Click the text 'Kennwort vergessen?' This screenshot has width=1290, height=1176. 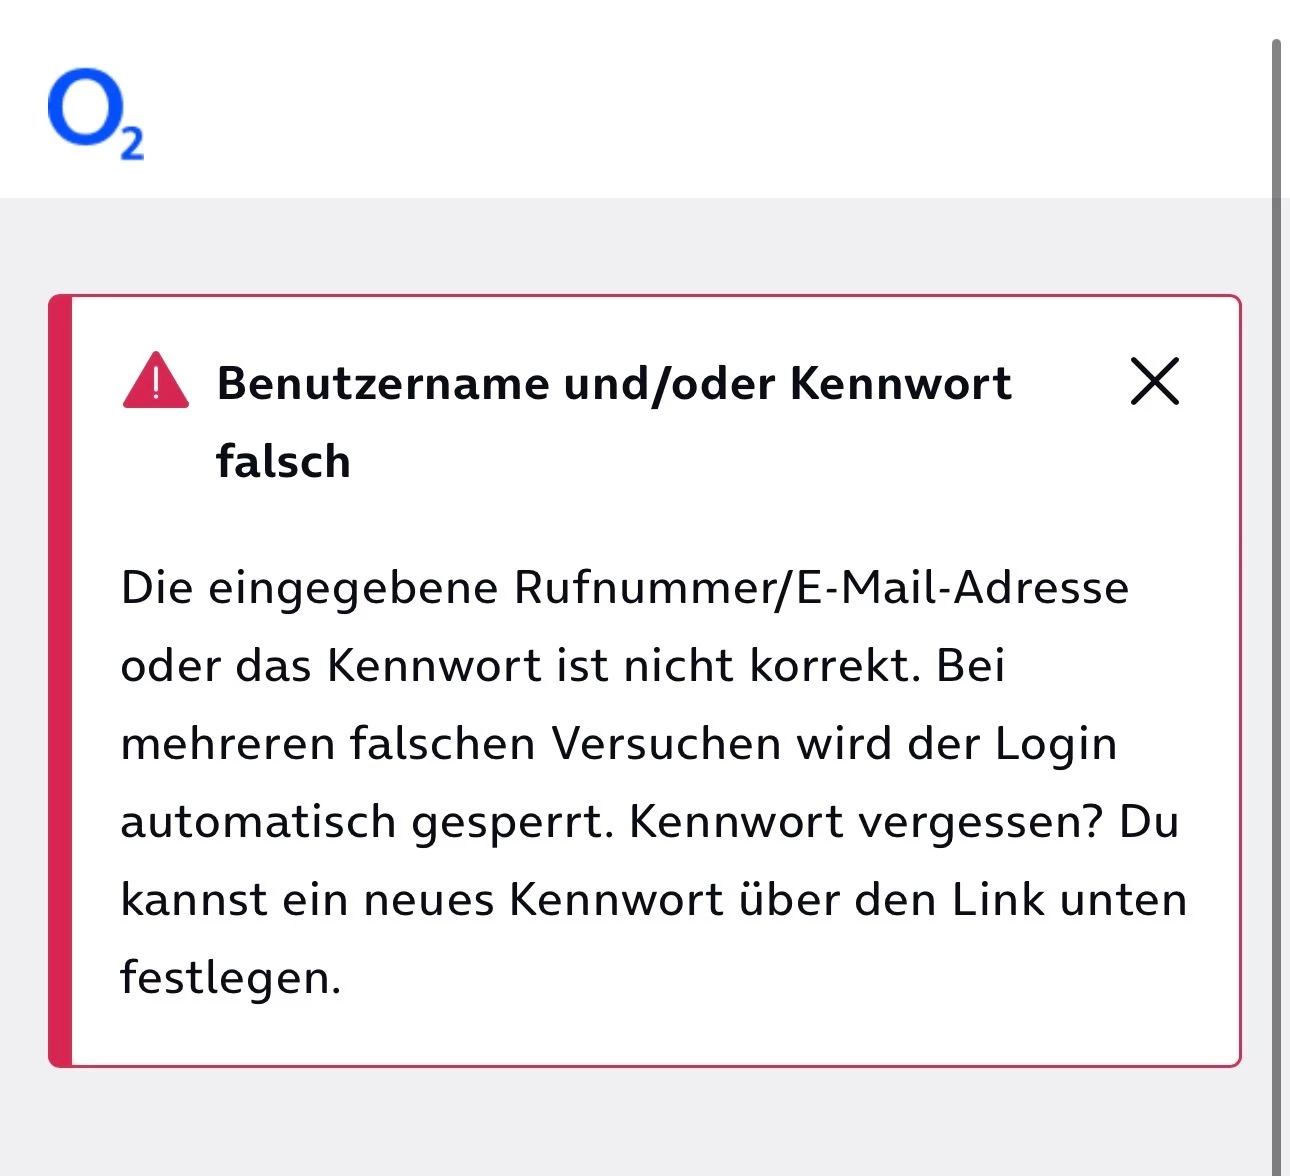pos(865,822)
